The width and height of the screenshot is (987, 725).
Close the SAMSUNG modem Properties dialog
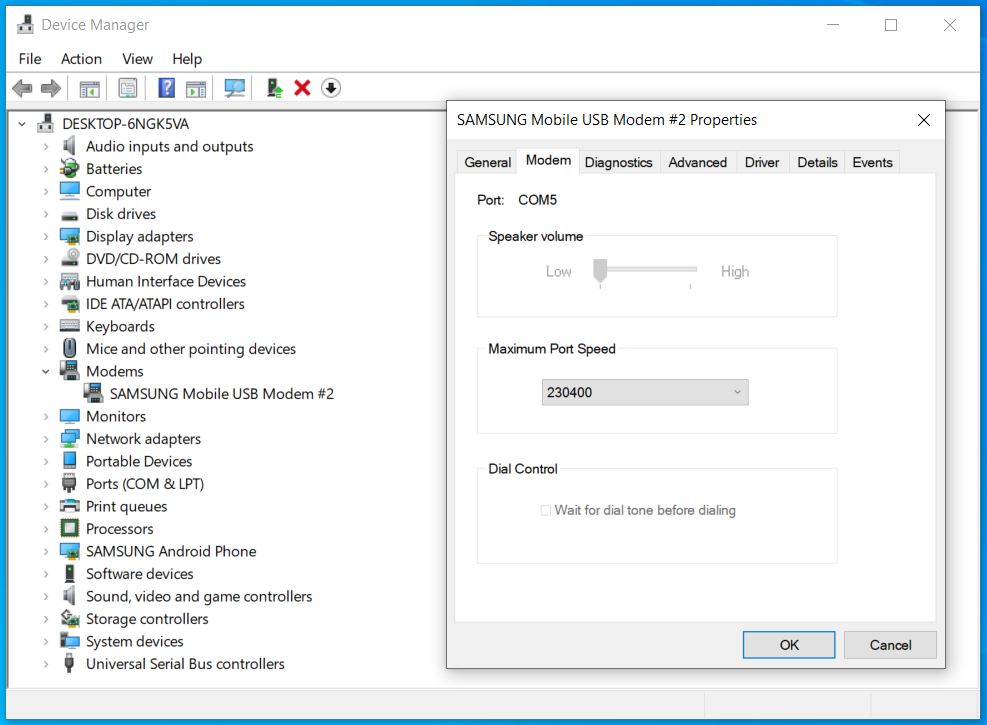click(923, 120)
